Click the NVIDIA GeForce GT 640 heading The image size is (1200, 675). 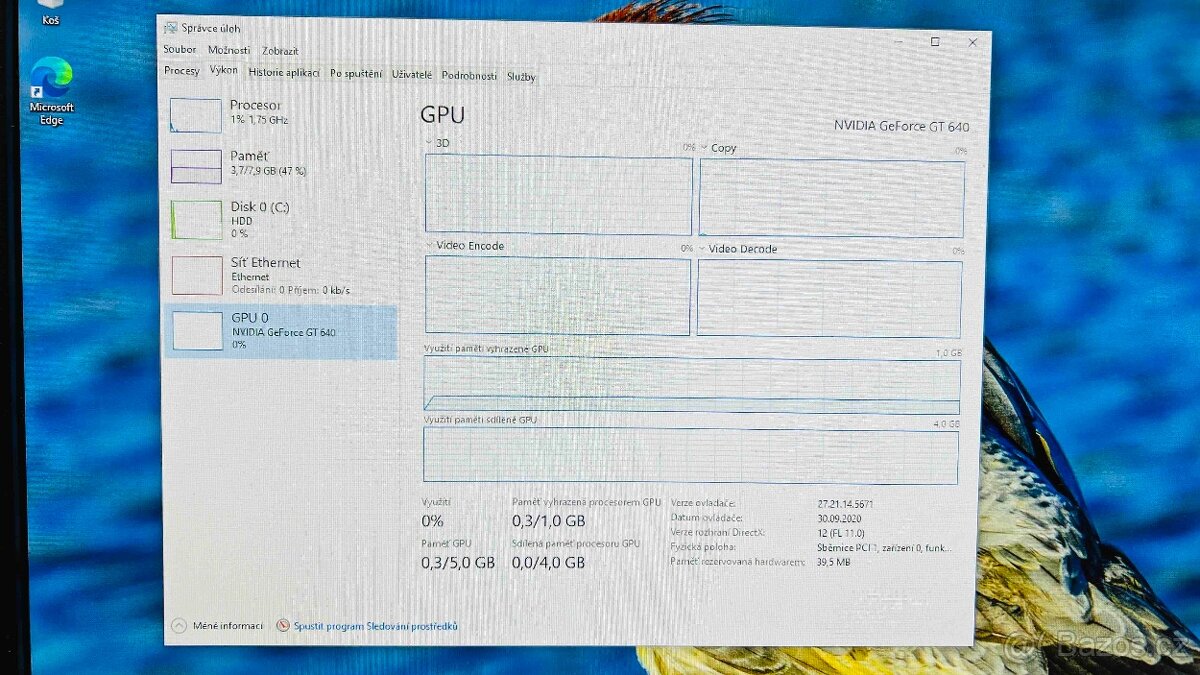pos(901,126)
